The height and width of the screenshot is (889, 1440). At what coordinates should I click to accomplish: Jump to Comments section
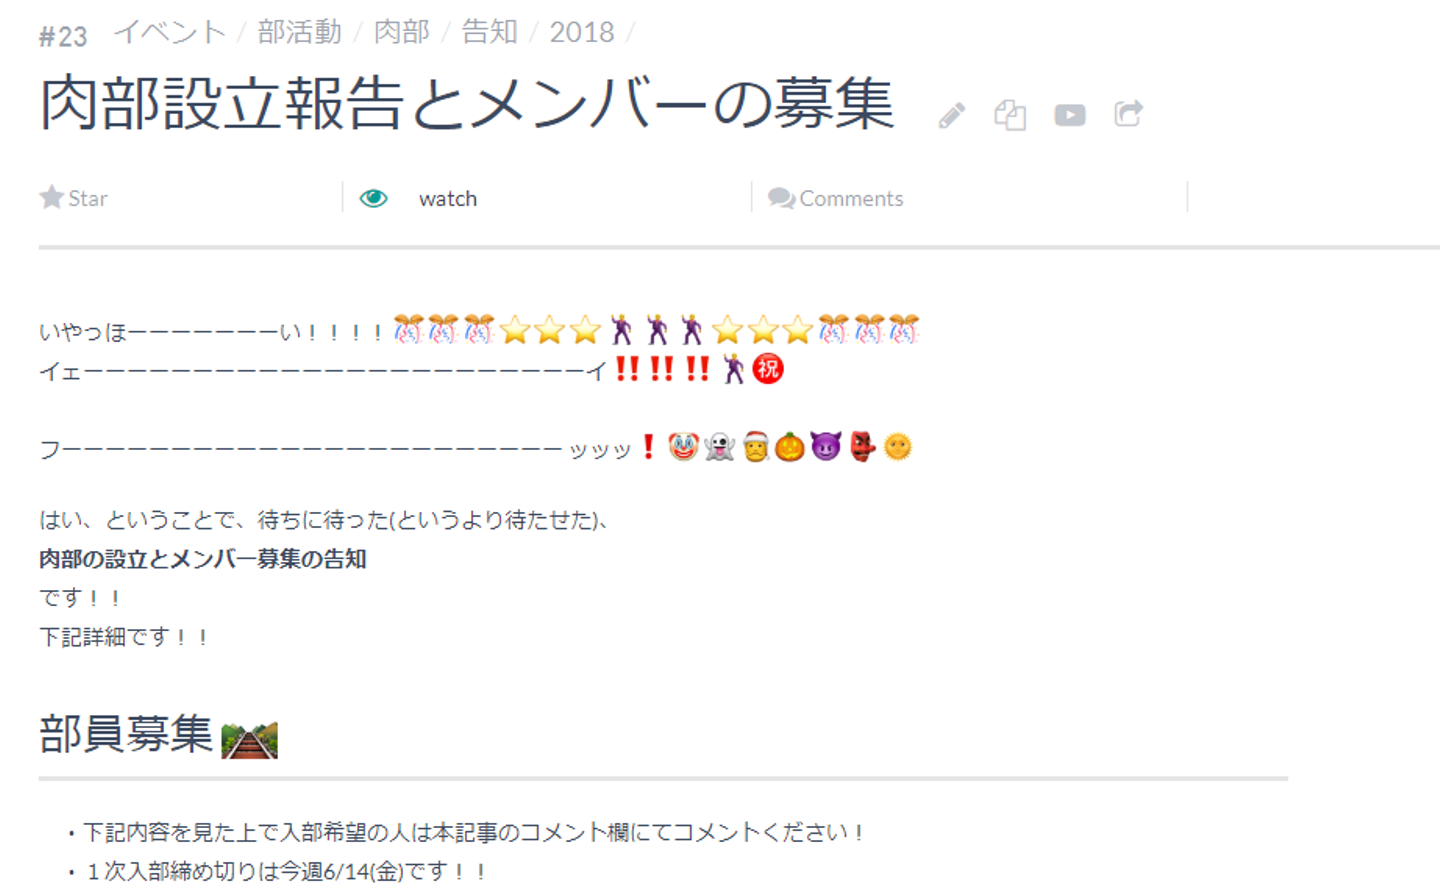pyautogui.click(x=836, y=198)
